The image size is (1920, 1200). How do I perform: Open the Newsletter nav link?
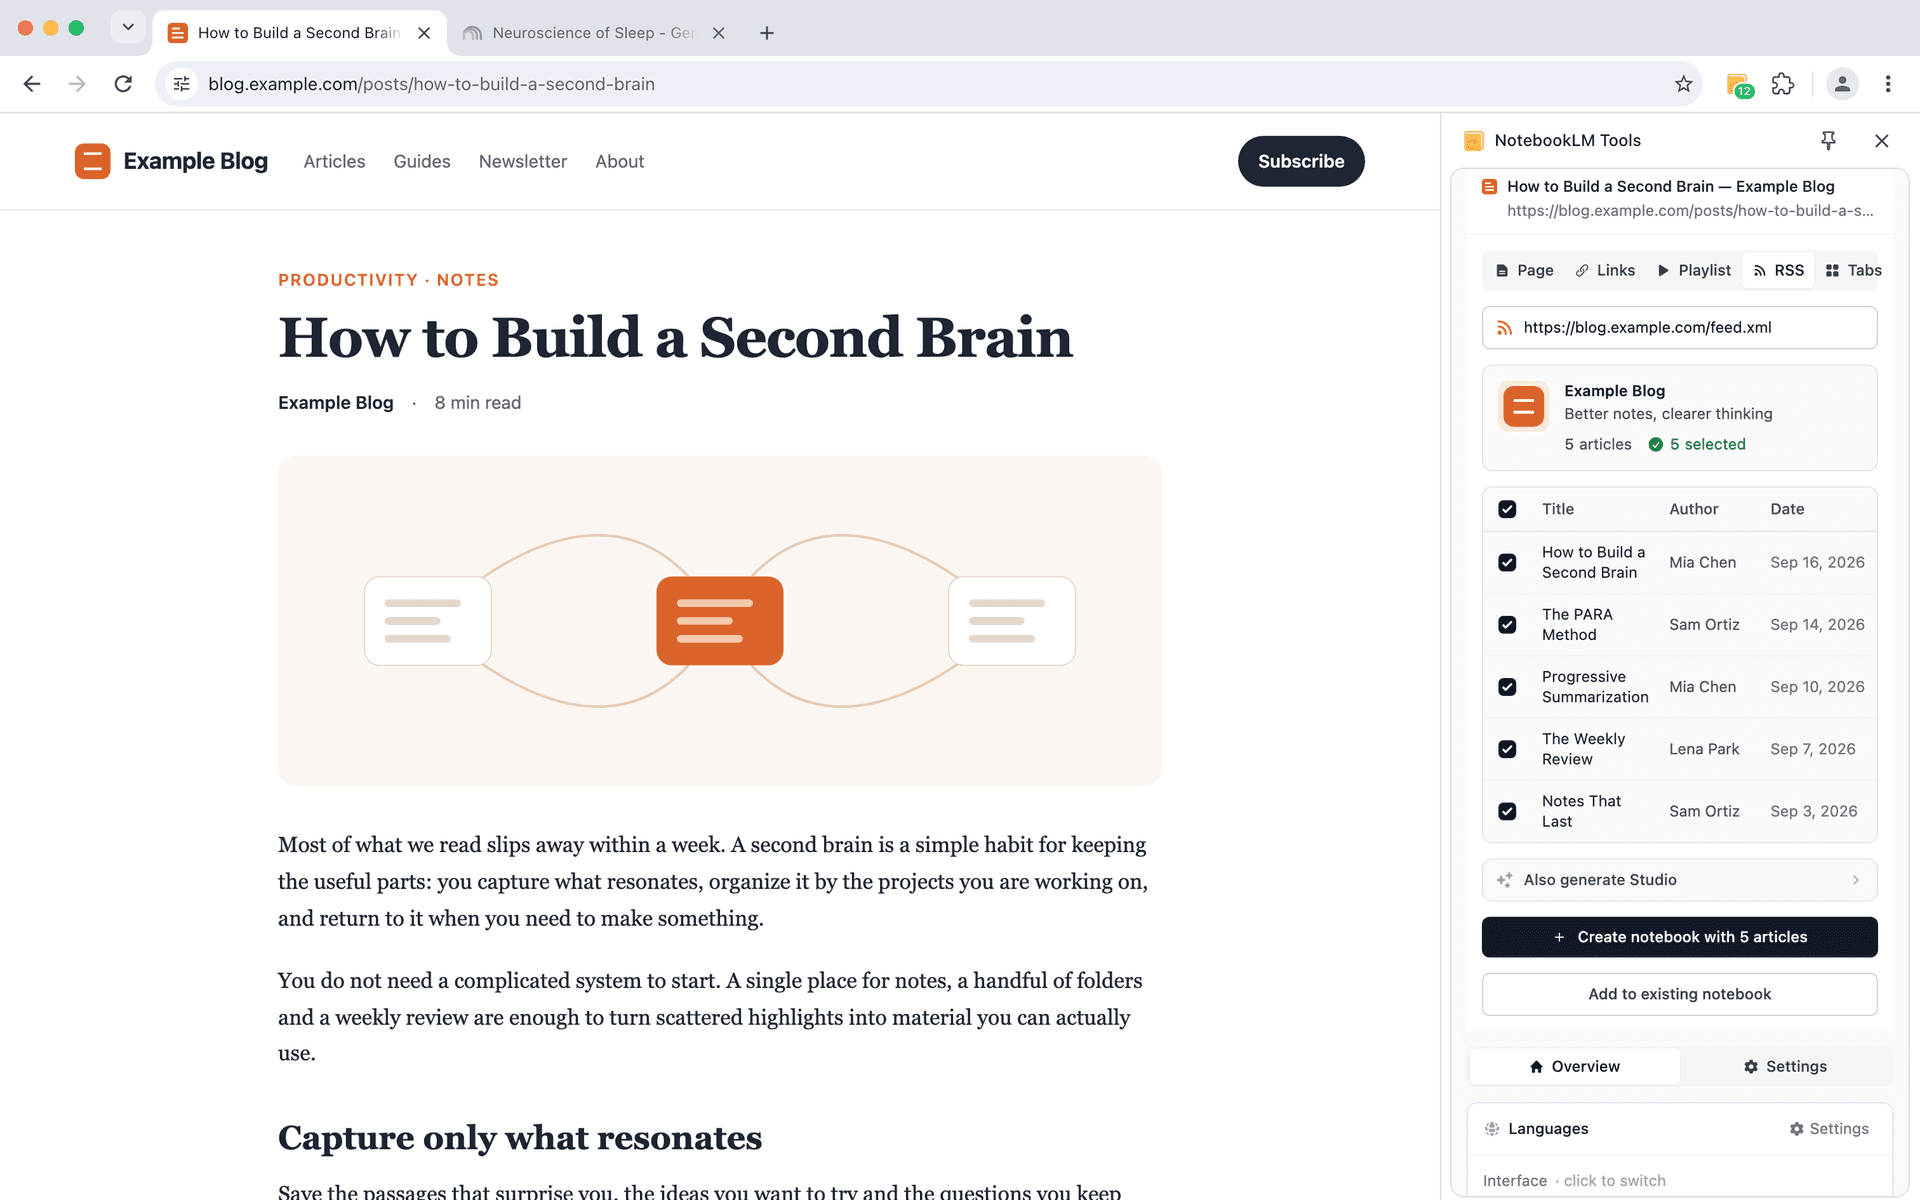[x=523, y=161]
